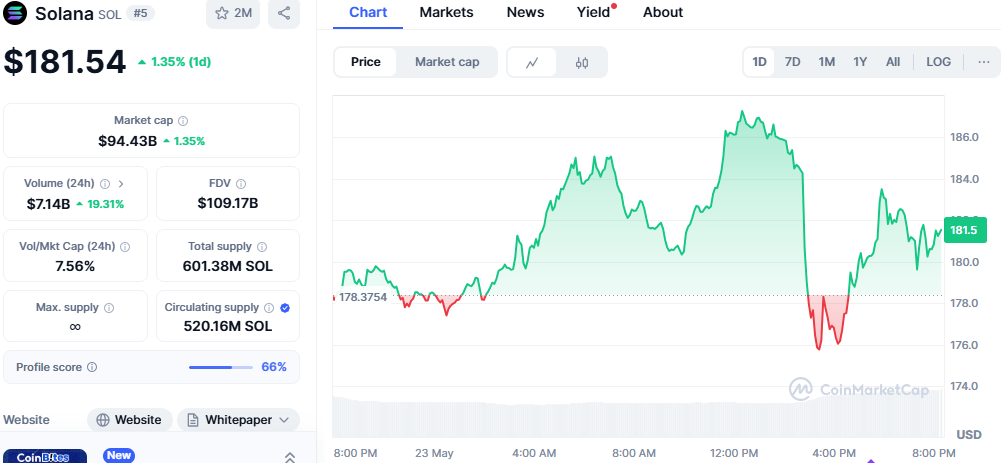Click the $181.54 price text
Screen dimensions: 1001x463
click(x=65, y=62)
